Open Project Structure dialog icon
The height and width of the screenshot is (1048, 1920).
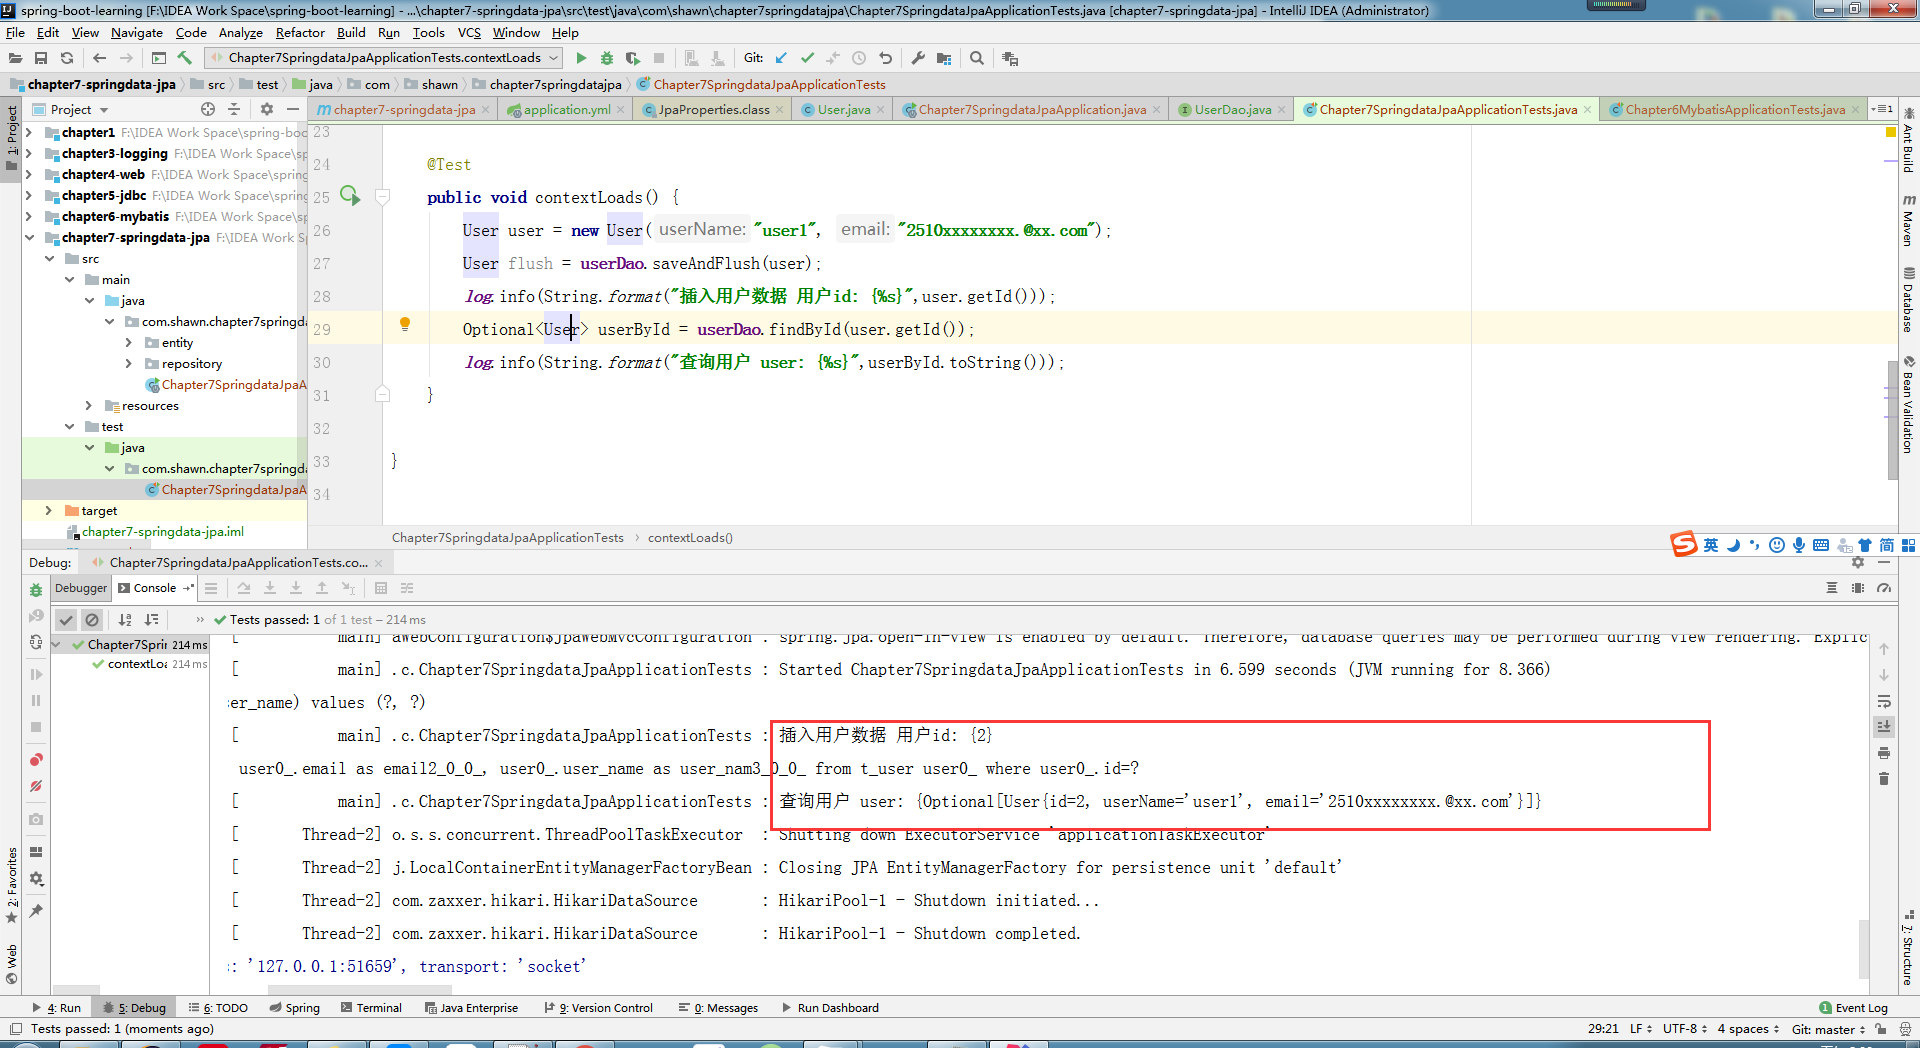tap(944, 58)
